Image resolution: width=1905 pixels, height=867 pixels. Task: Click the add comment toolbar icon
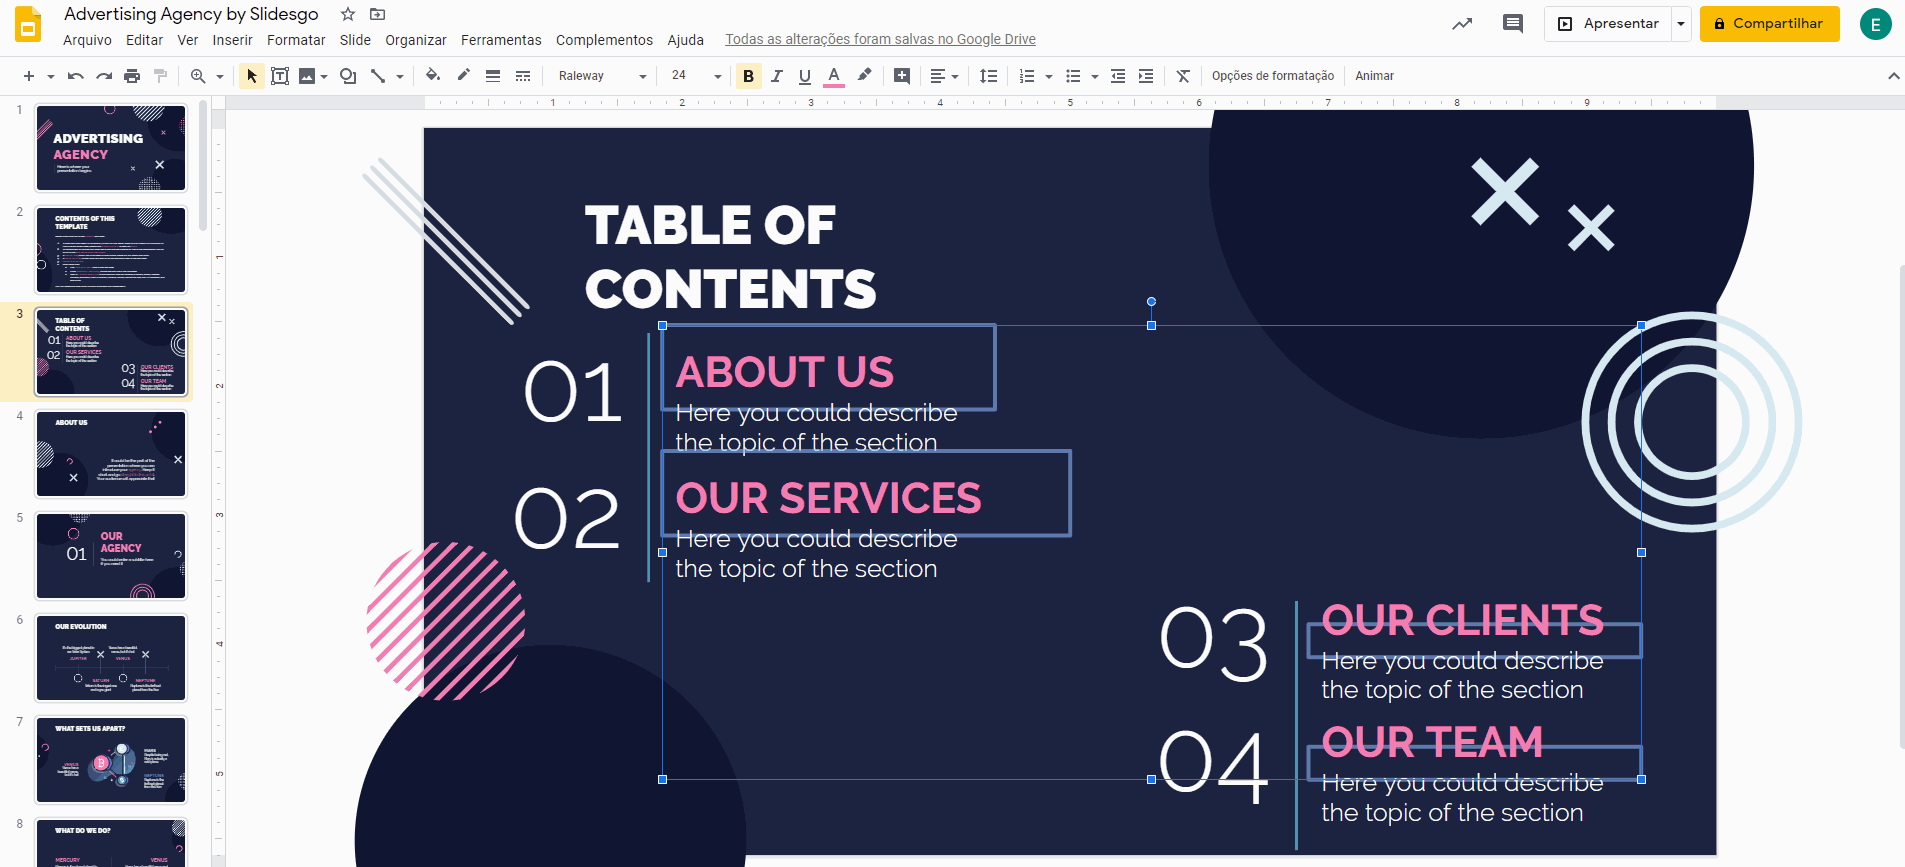click(902, 76)
